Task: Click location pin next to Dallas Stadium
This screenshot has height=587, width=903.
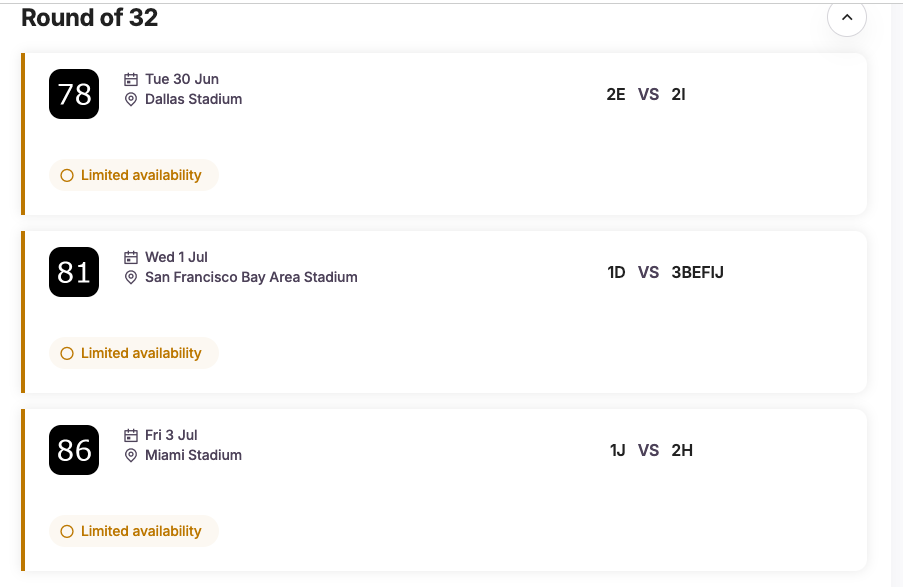Action: click(131, 99)
